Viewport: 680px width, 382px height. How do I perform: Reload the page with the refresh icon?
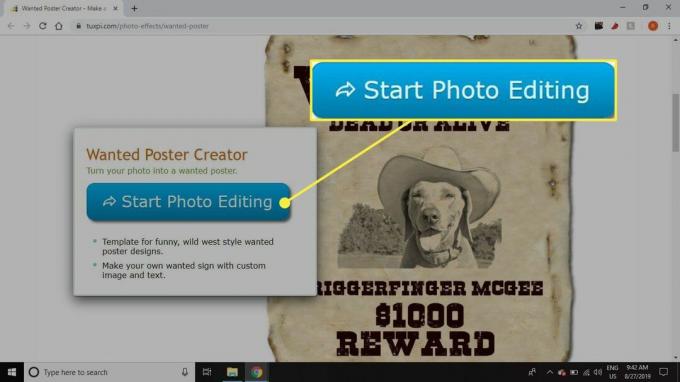pyautogui.click(x=42, y=26)
